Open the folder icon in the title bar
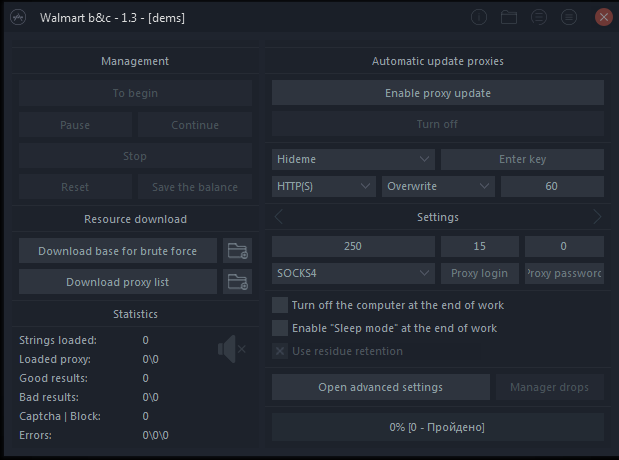This screenshot has height=460, width=619. click(509, 17)
